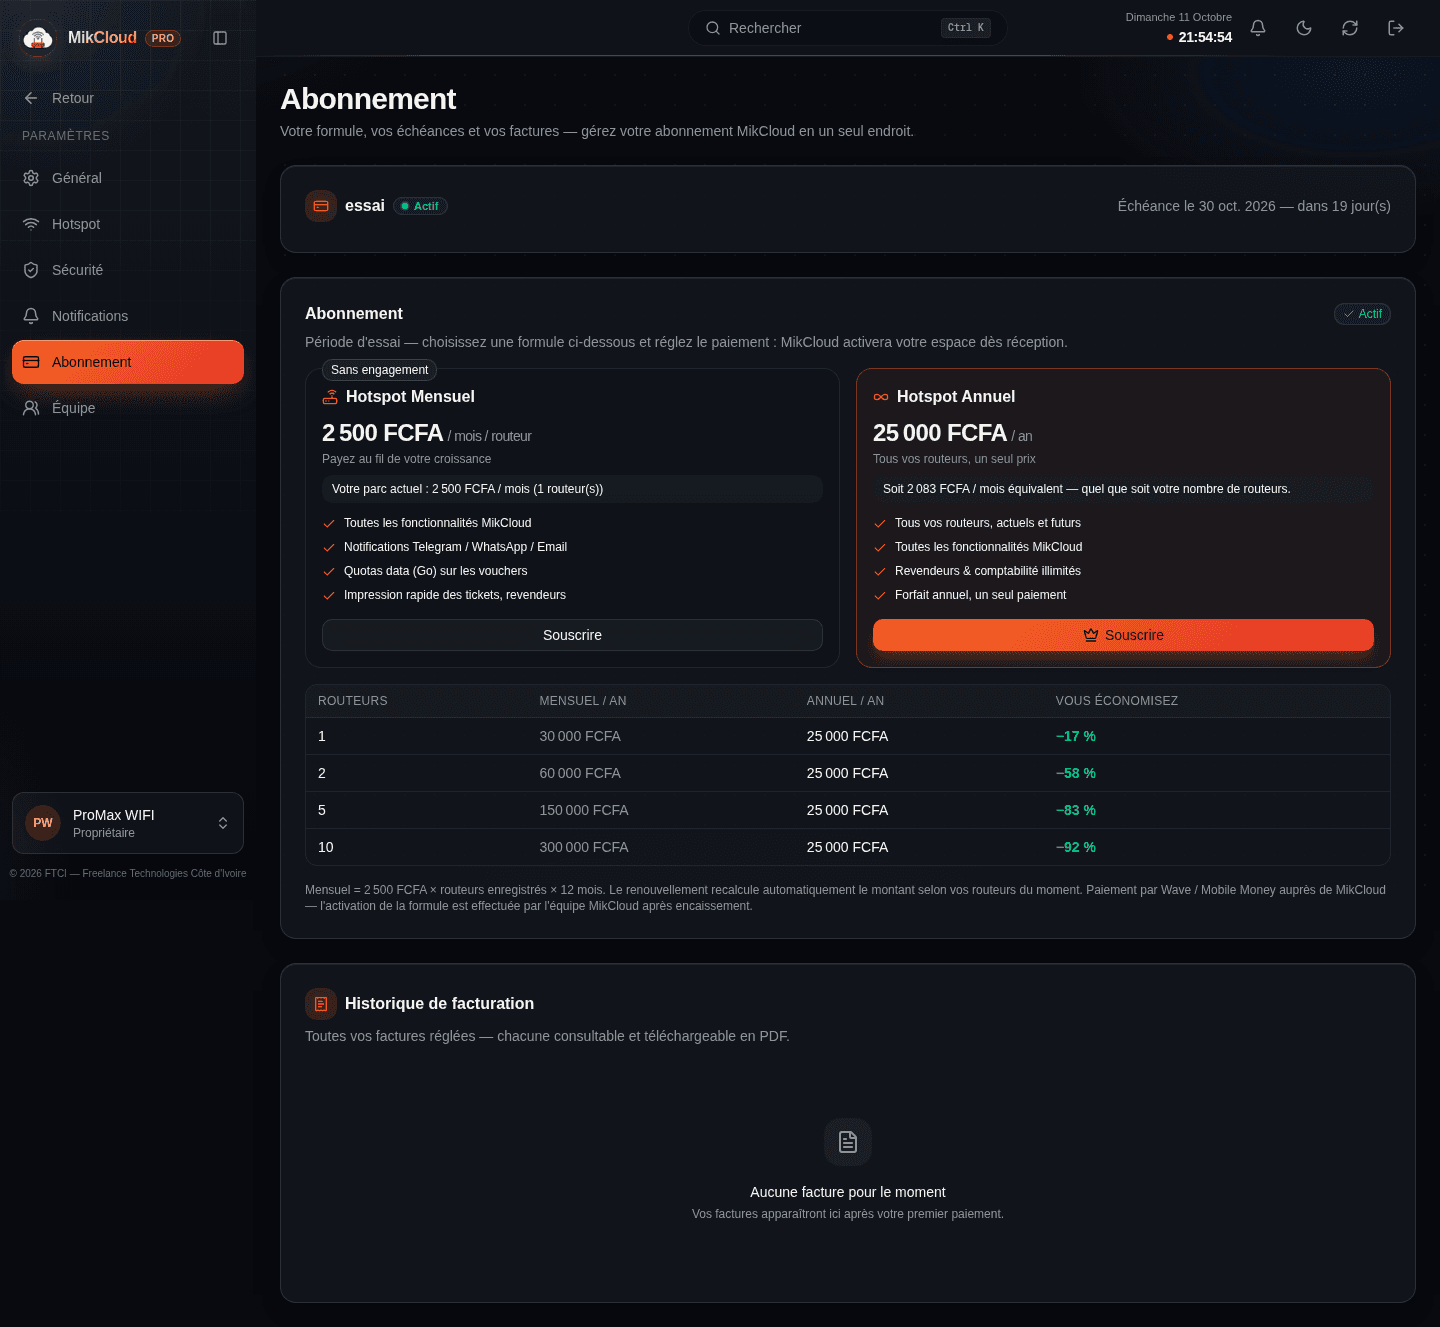Screen dimensions: 1440x1327
Task: Click the MikCloud logo icon
Action: pyautogui.click(x=38, y=39)
